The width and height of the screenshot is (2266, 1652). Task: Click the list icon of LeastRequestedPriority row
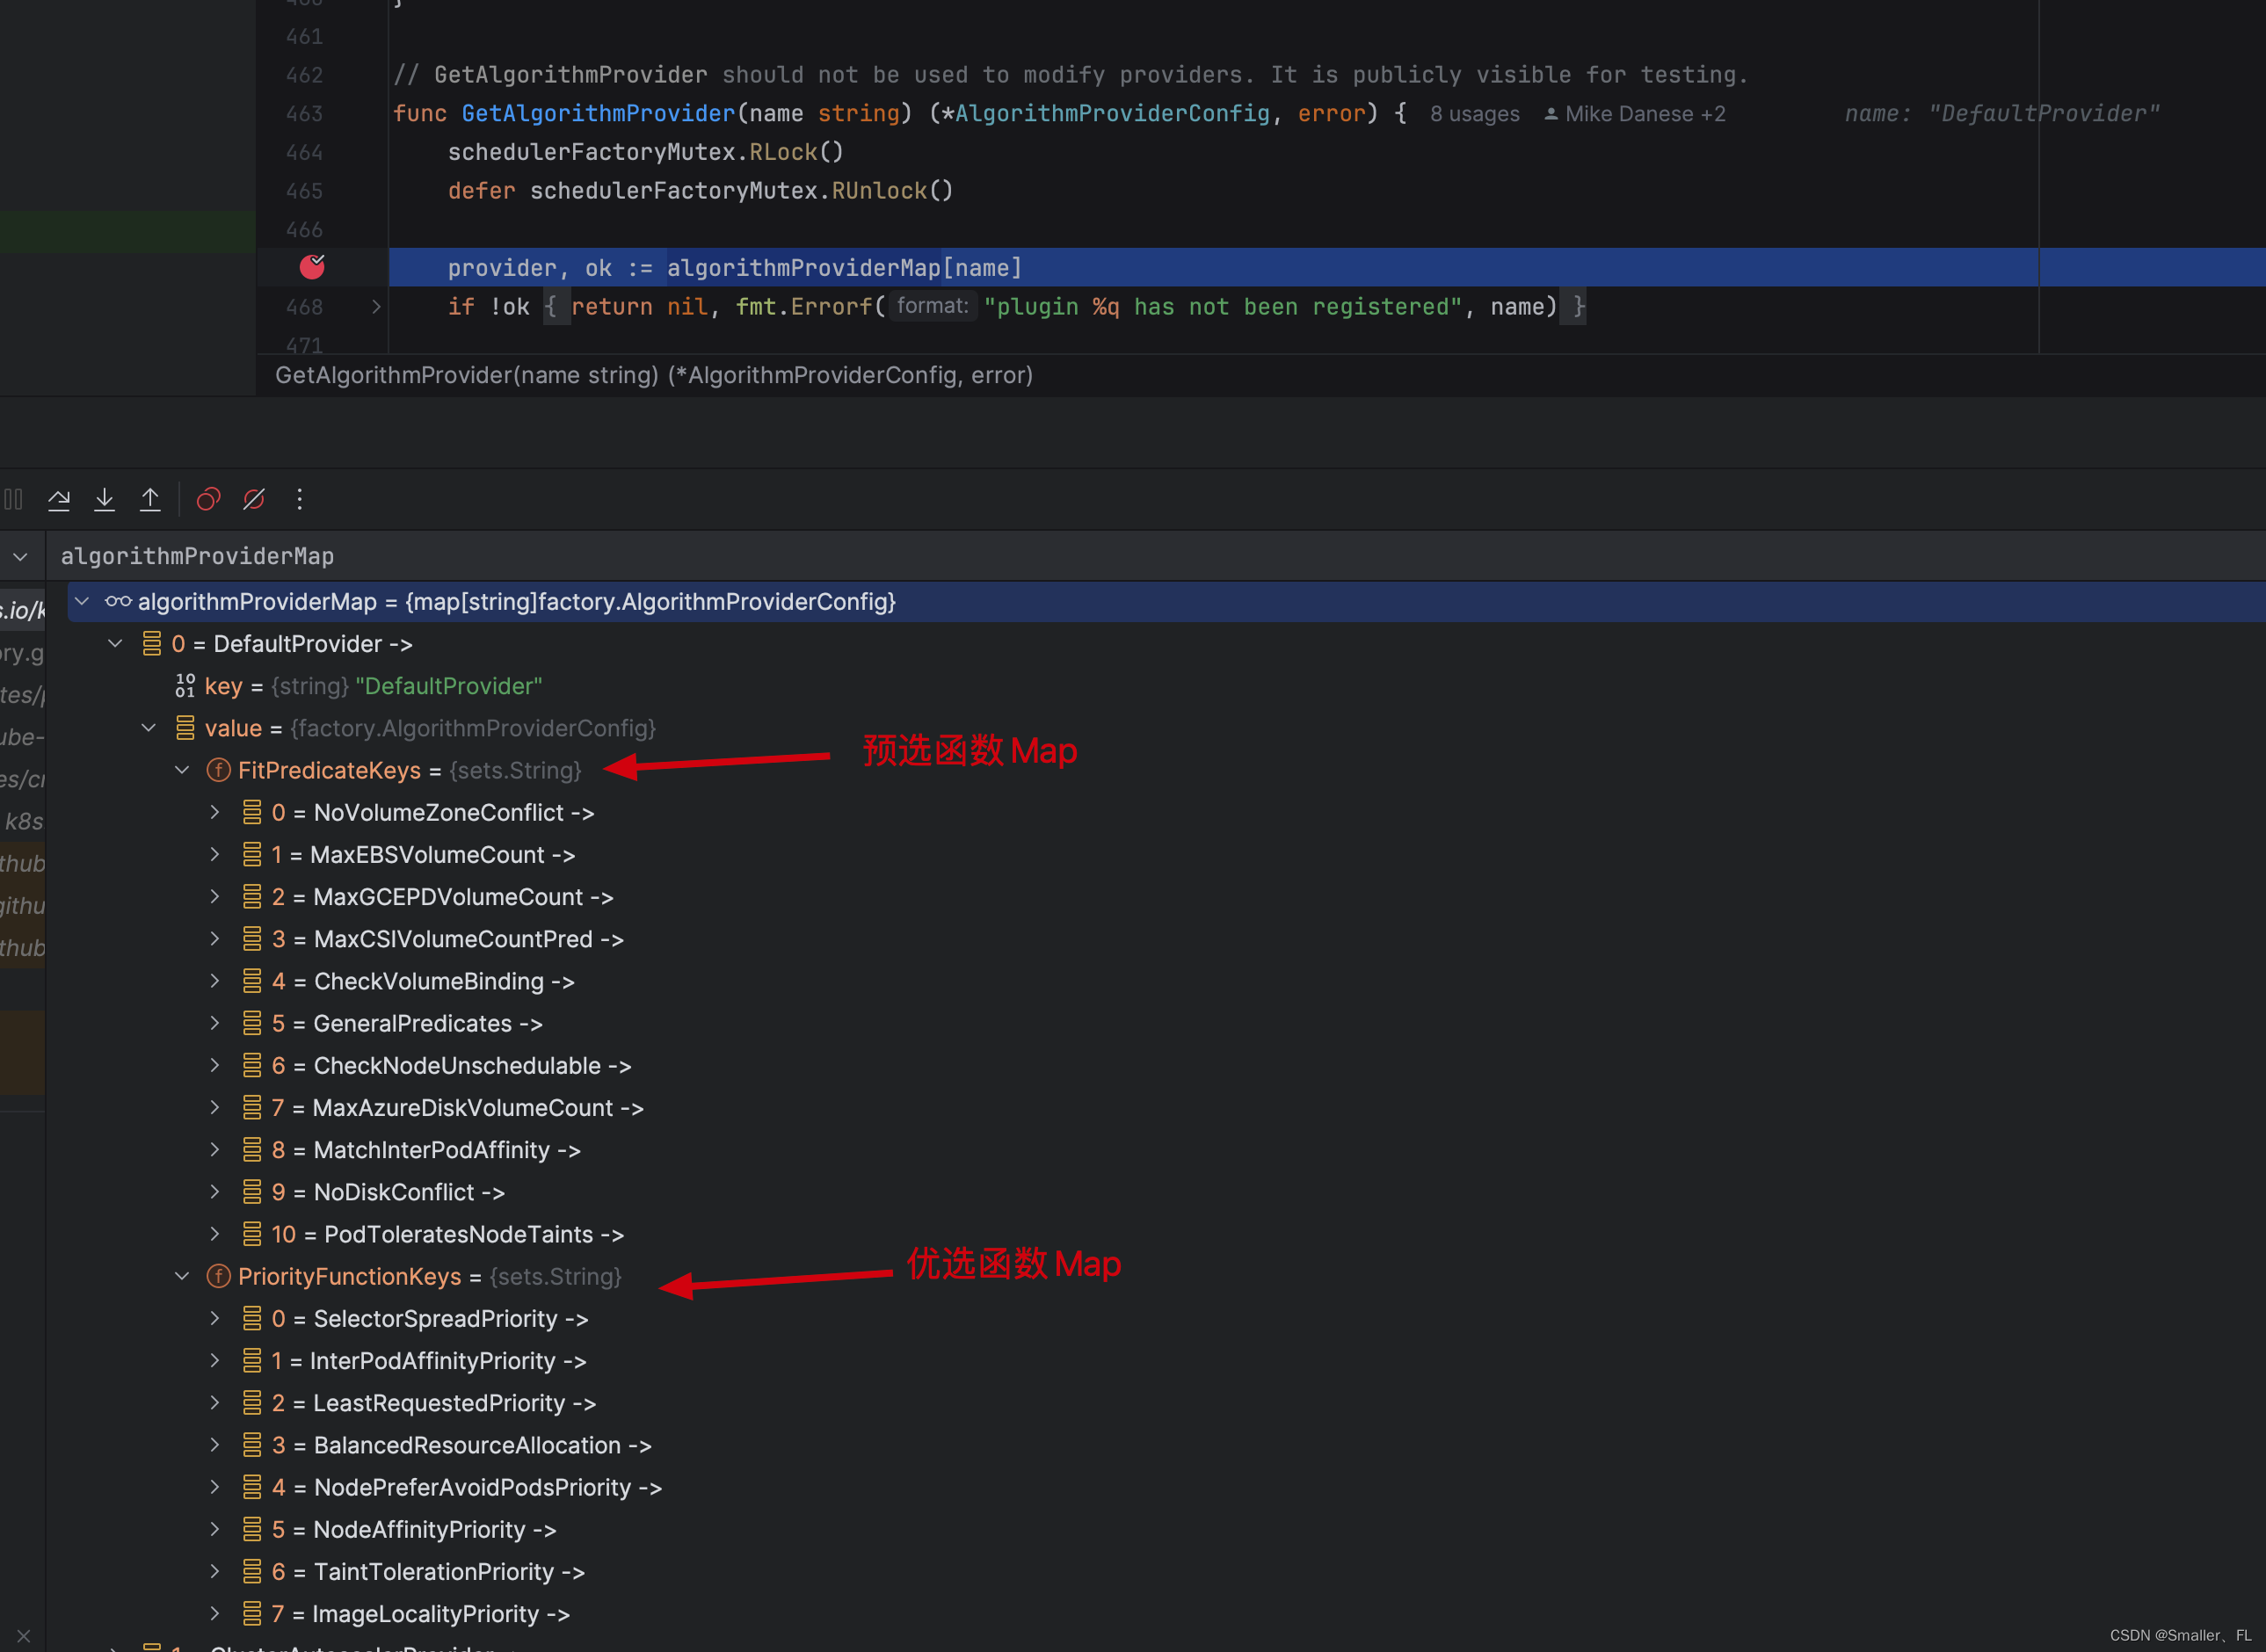coord(252,1402)
